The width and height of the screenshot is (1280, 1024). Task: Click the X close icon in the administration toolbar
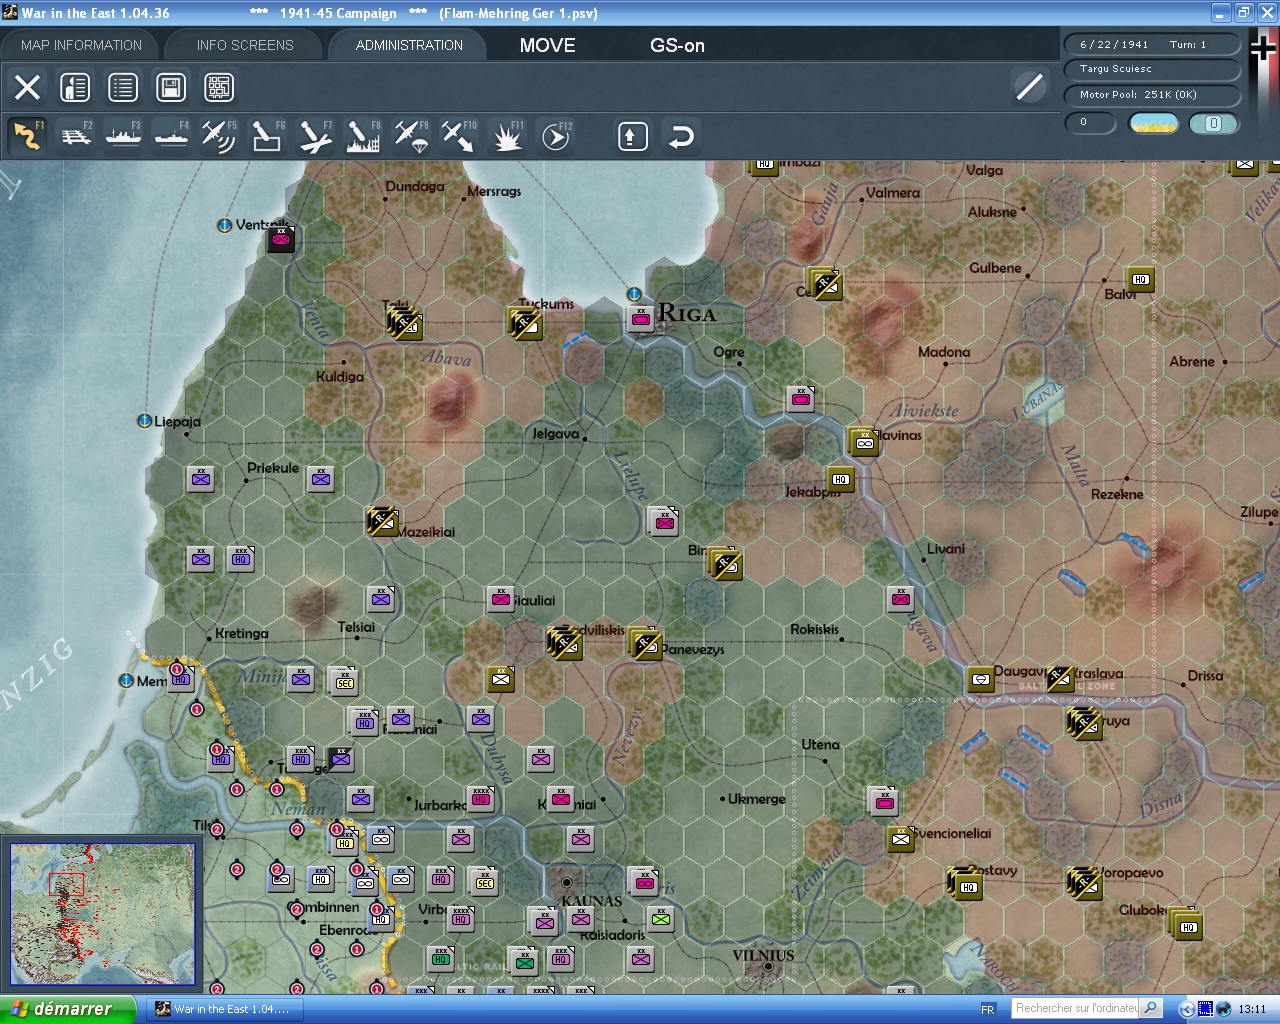click(28, 87)
